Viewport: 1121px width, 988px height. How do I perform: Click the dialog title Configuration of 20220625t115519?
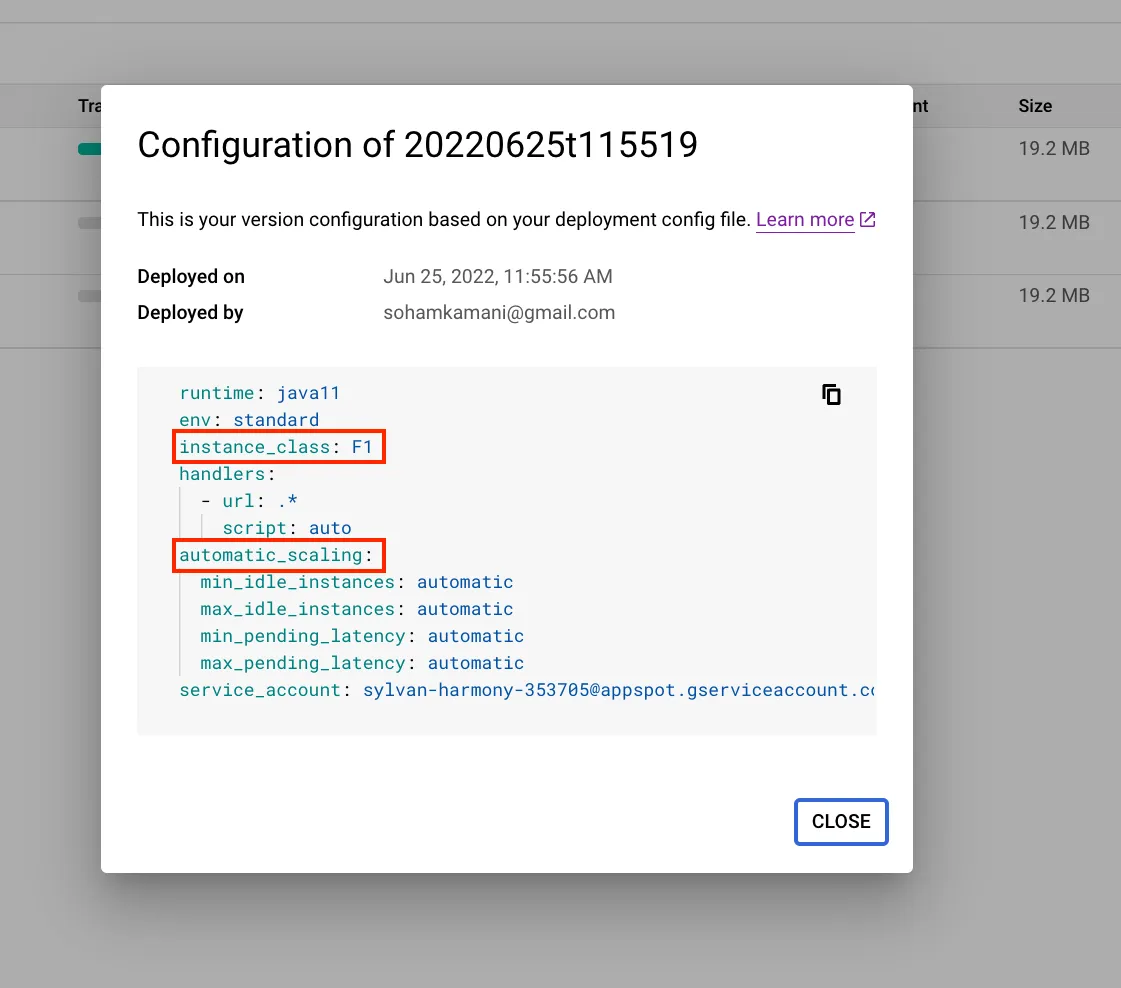(x=418, y=145)
